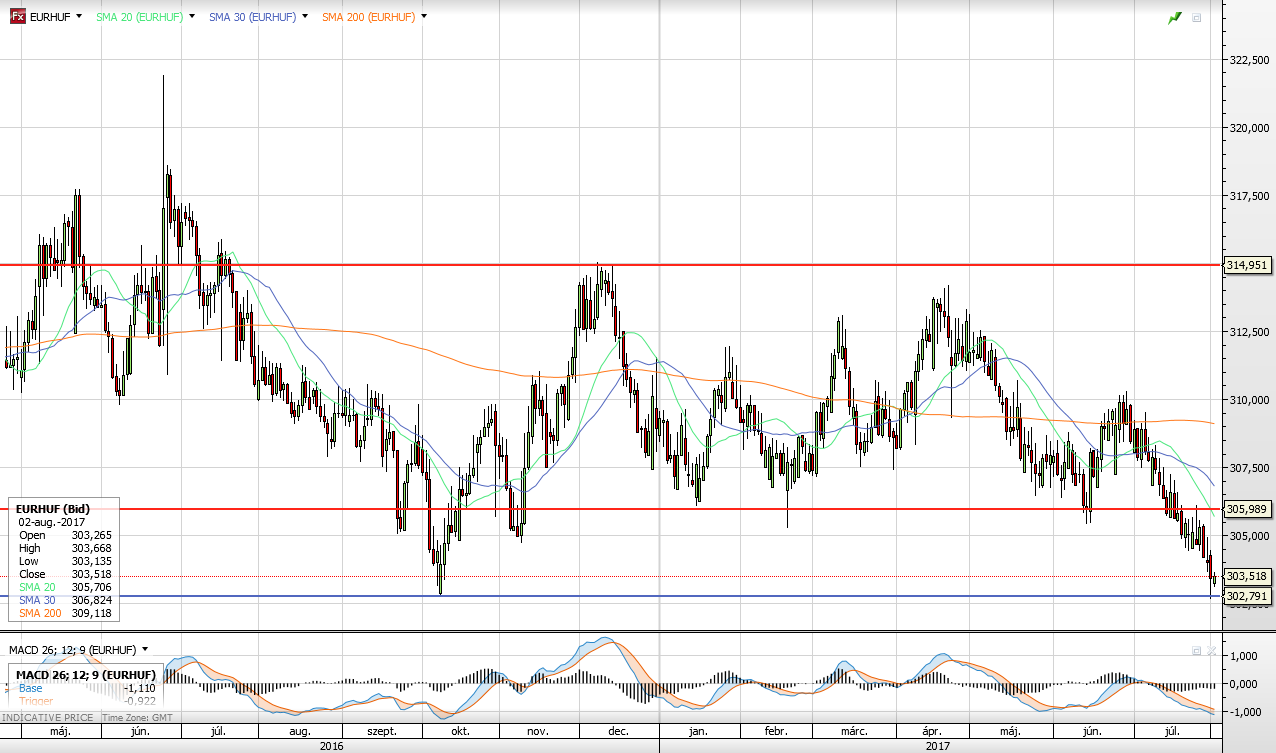Viewport: 1276px width, 753px height.
Task: Click the green SMA 20 (EURHUF) label
Action: coord(139,17)
